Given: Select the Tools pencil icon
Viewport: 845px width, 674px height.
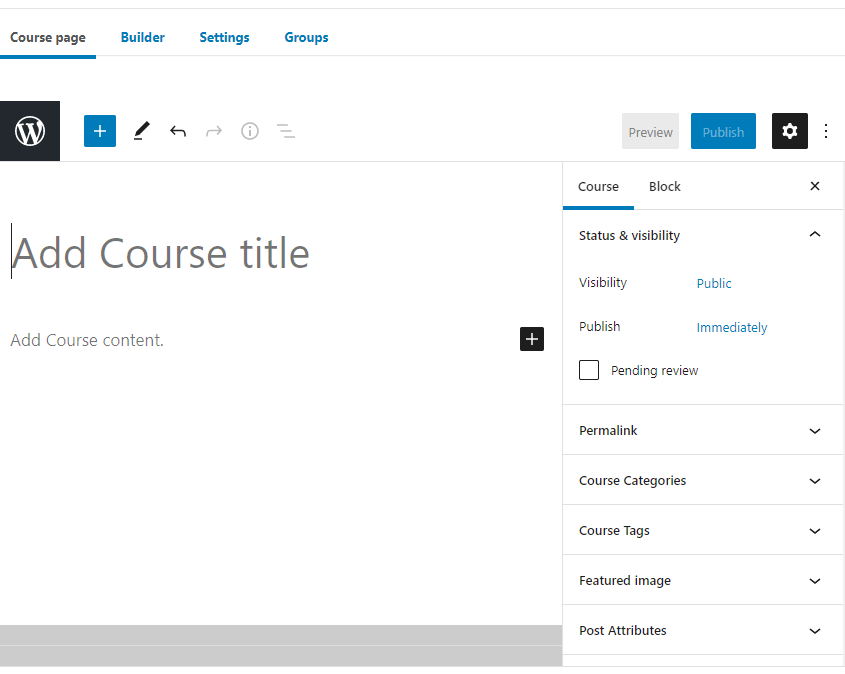Looking at the screenshot, I should point(141,131).
